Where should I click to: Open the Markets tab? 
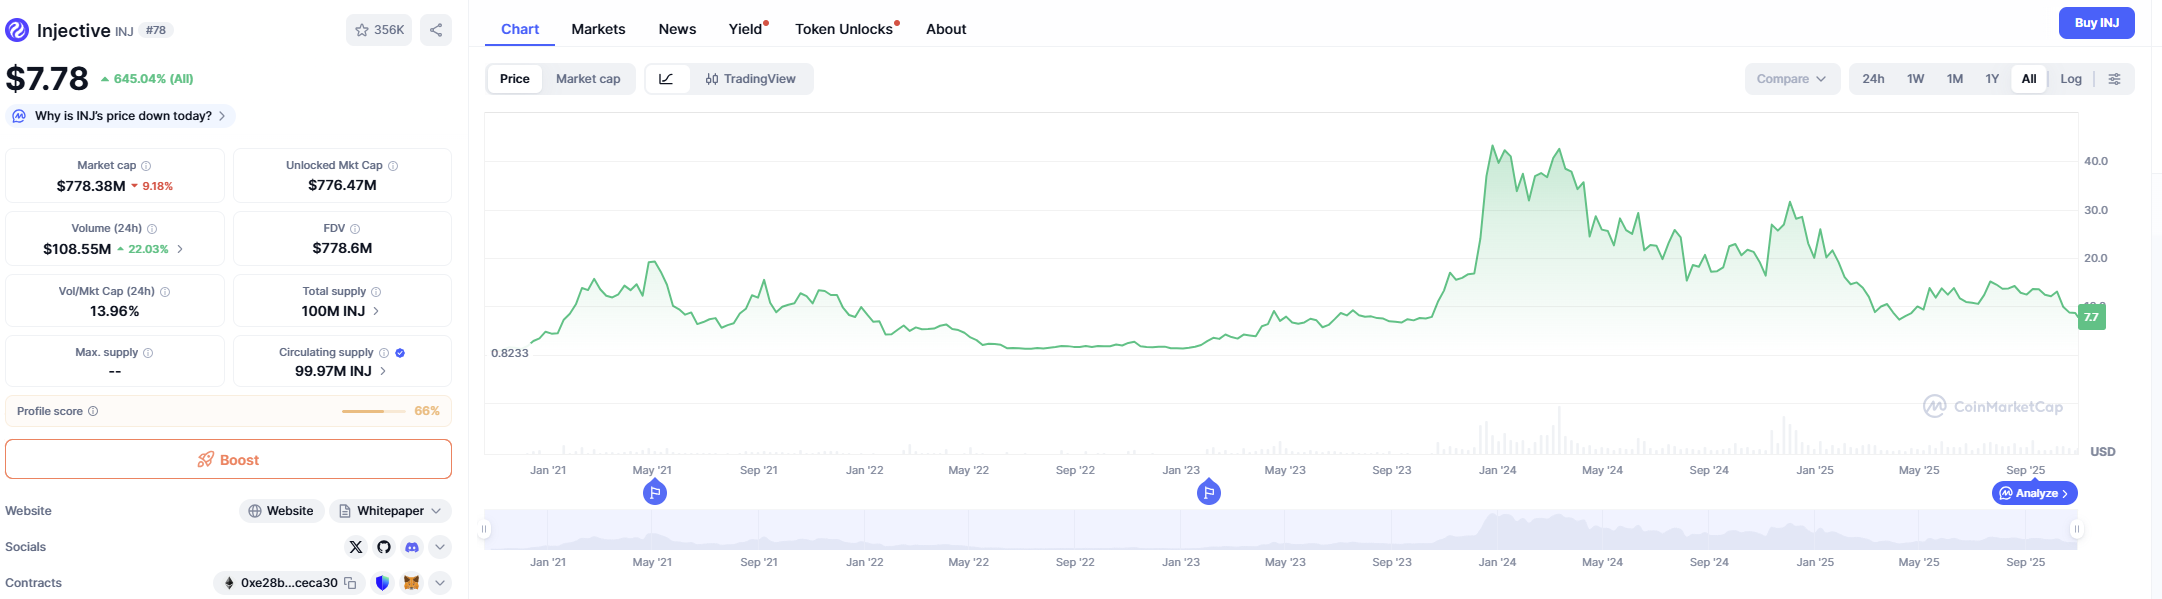[598, 29]
